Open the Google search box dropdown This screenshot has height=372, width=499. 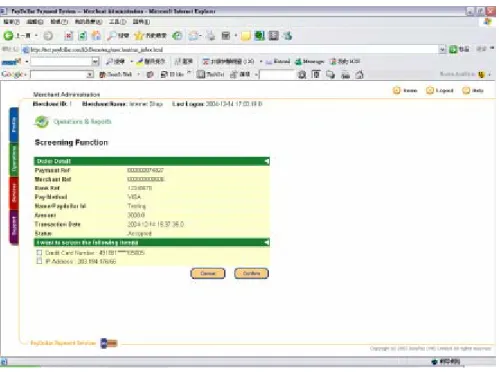(90, 74)
